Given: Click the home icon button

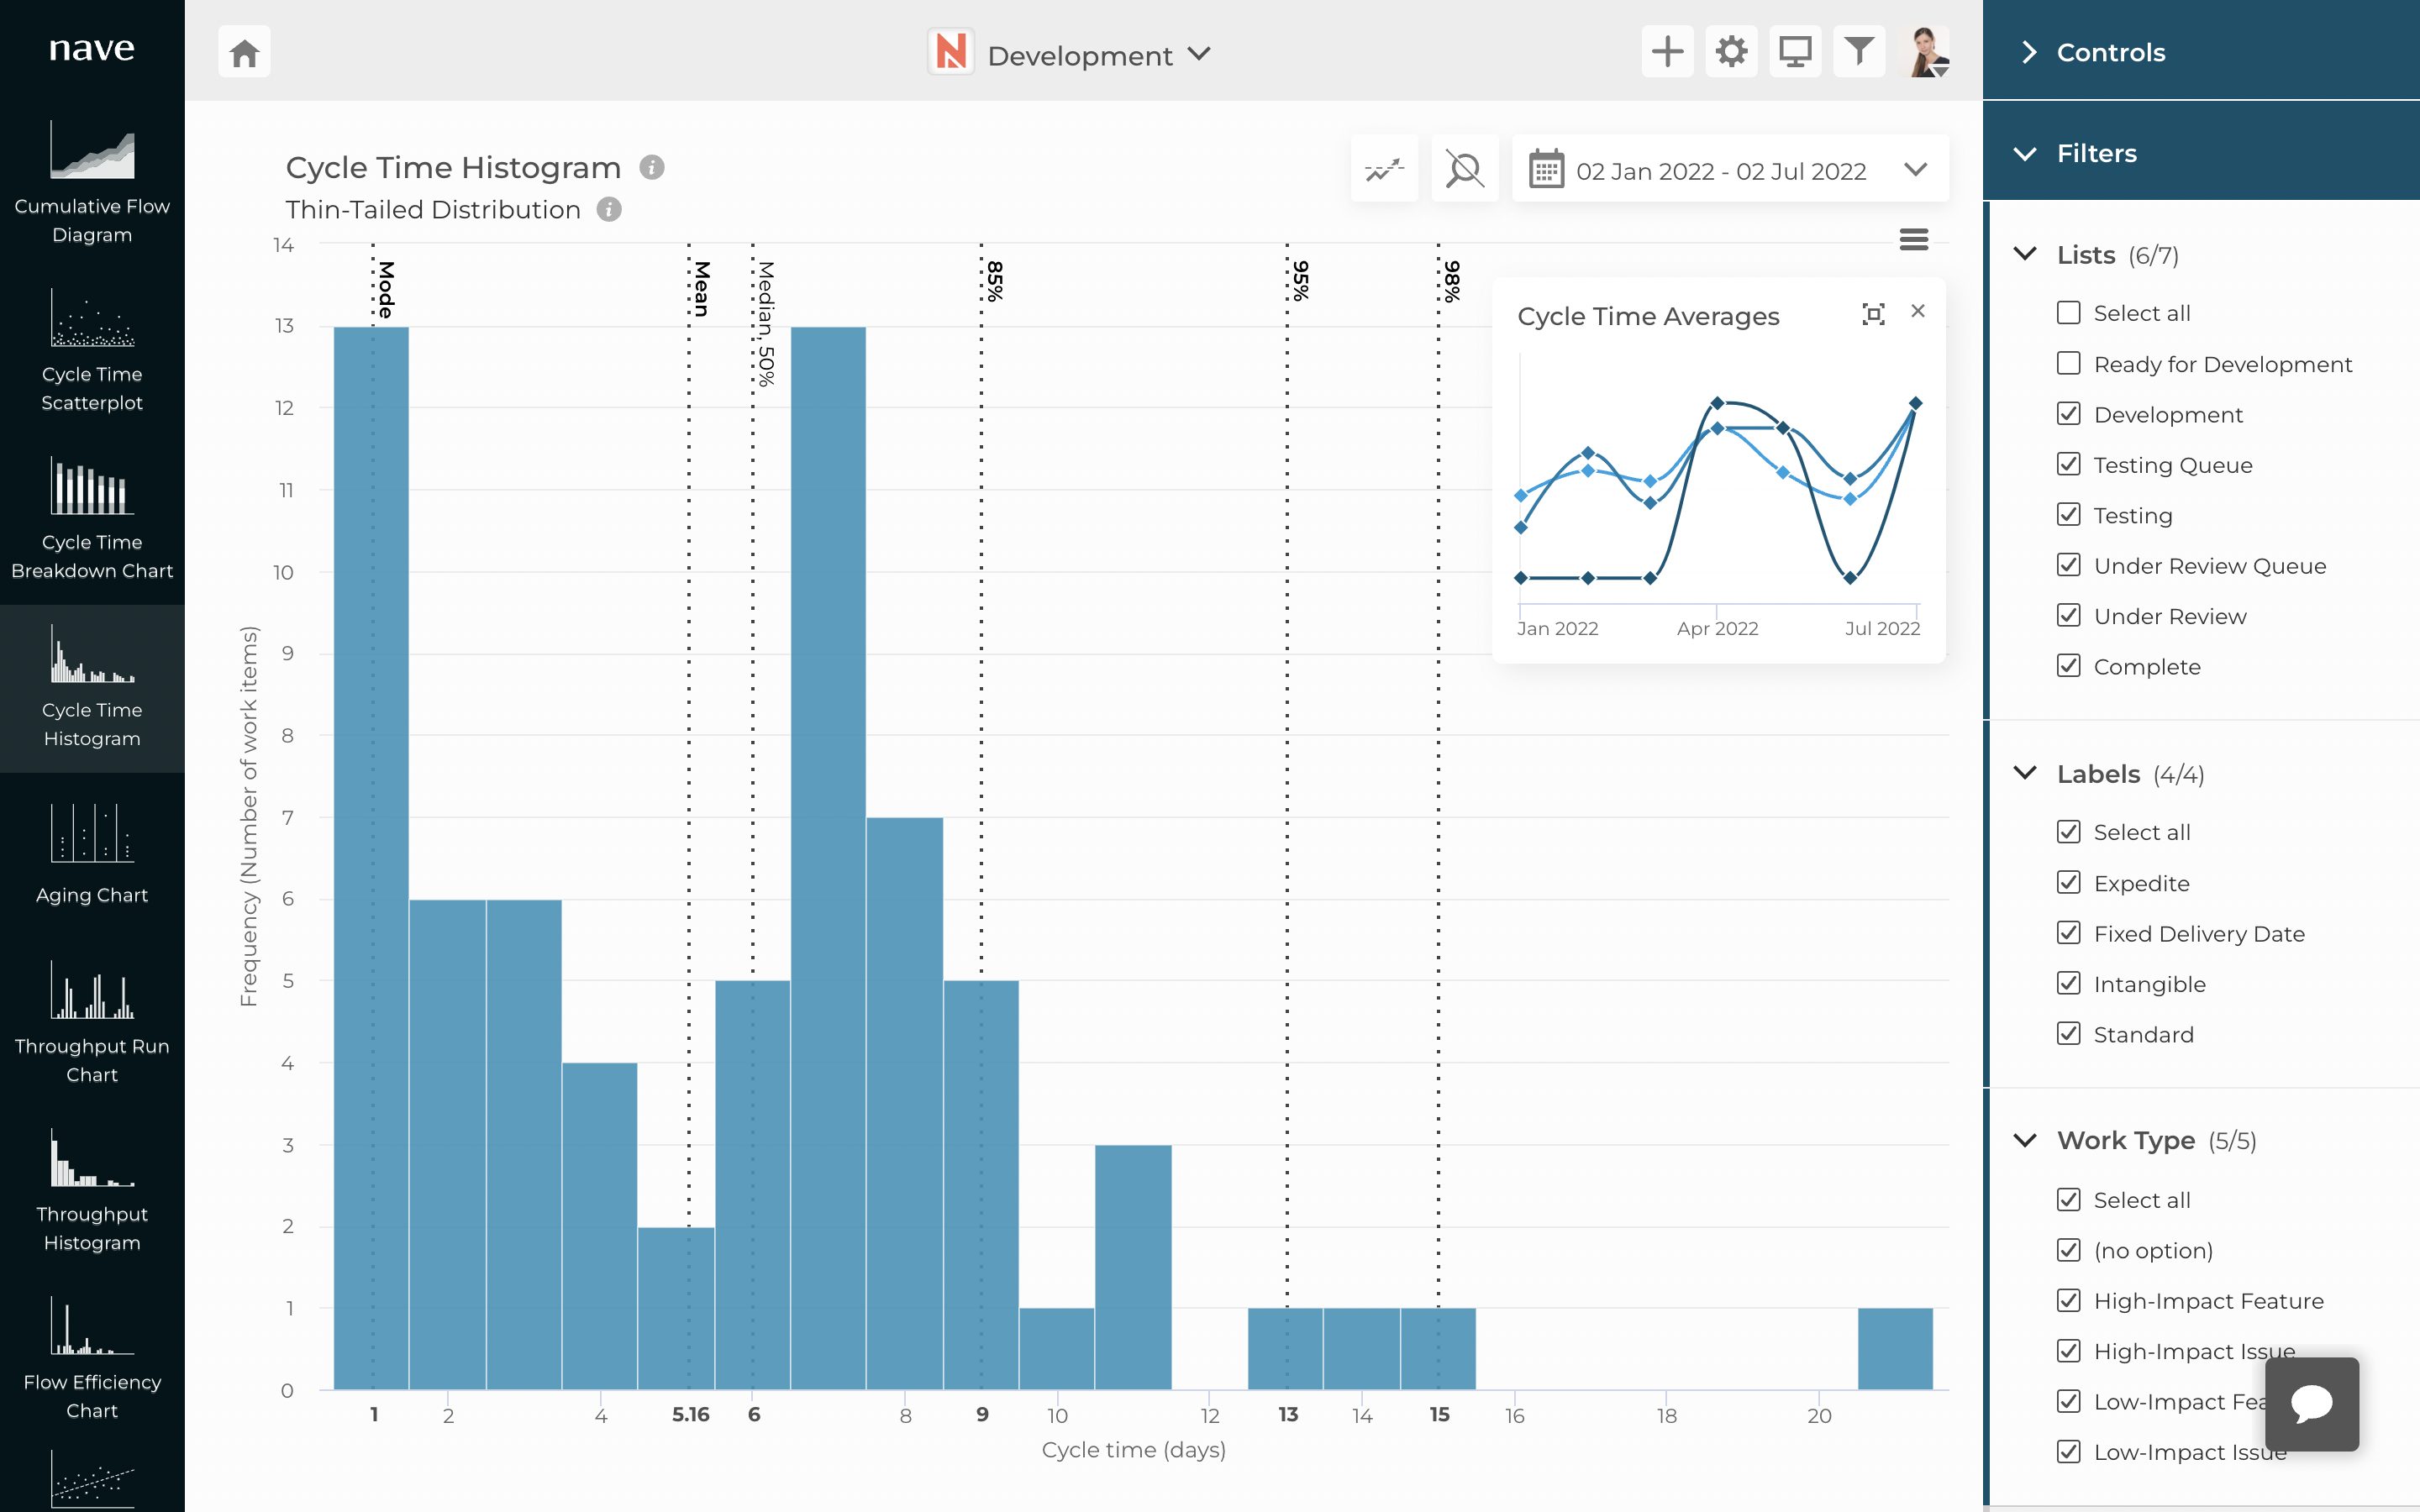Looking at the screenshot, I should [244, 52].
